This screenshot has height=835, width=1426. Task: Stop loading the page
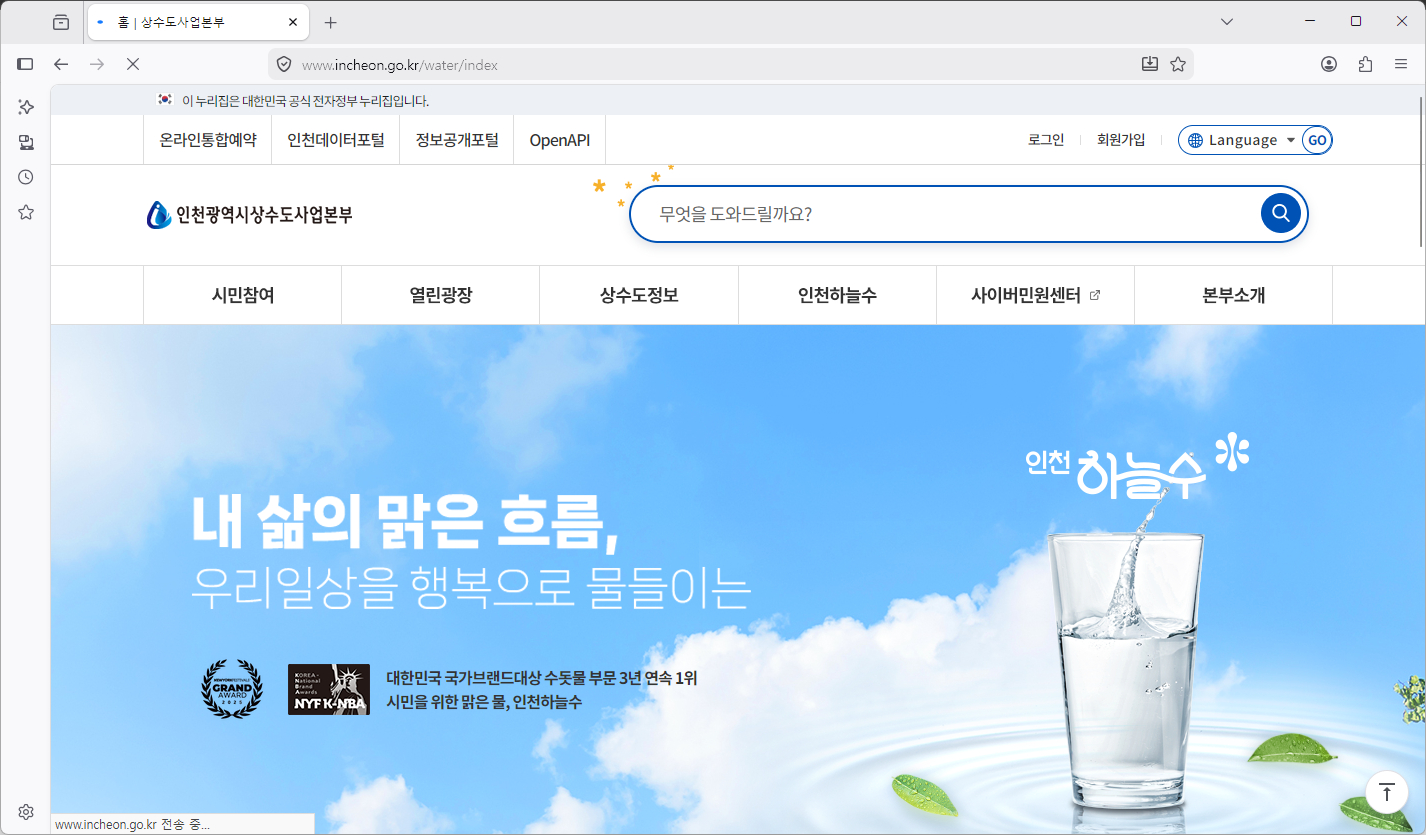(132, 64)
